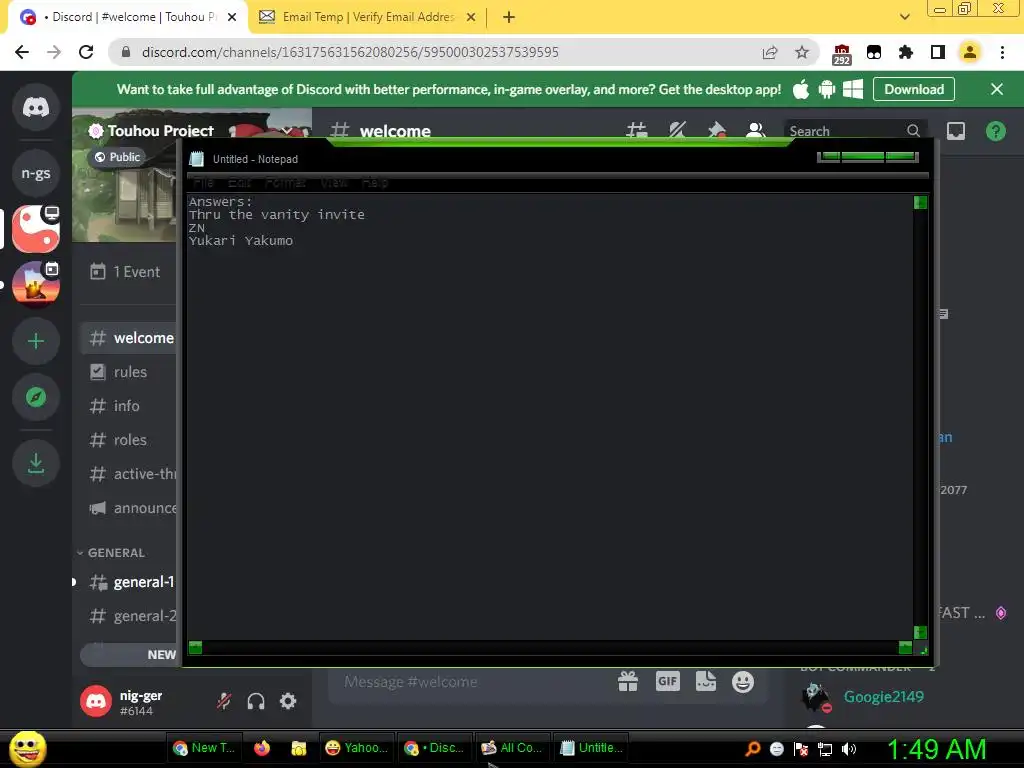Close the Email Temp browser tab
Viewport: 1024px width, 768px height.
tap(471, 18)
